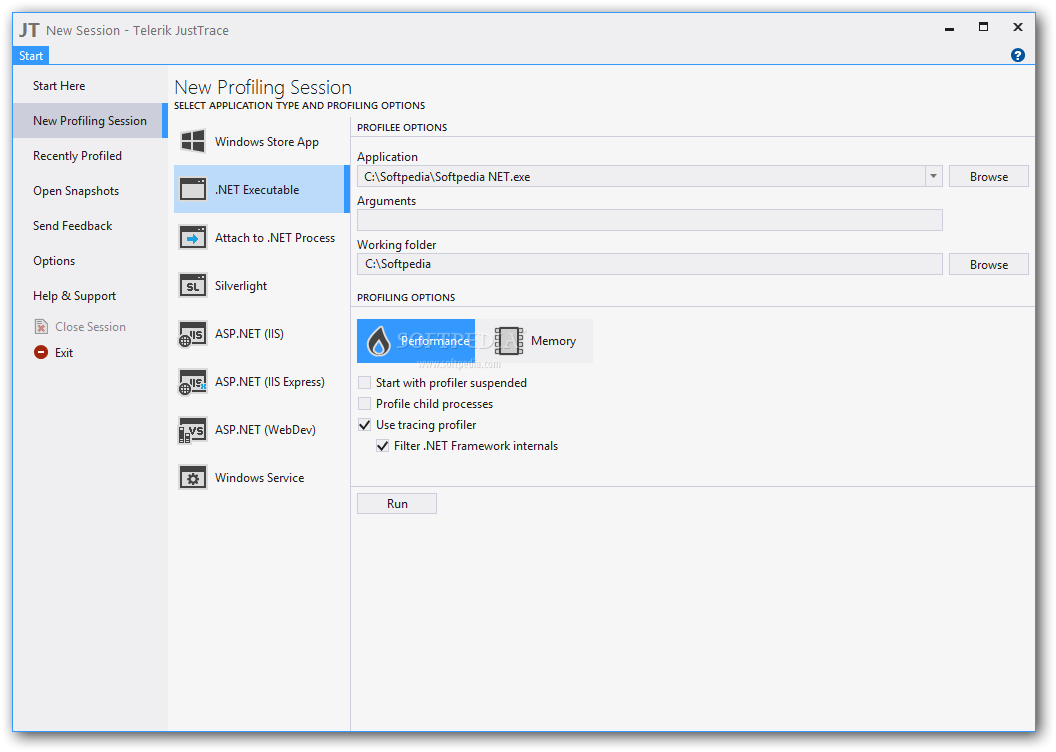Browse for the Application executable

989,176
